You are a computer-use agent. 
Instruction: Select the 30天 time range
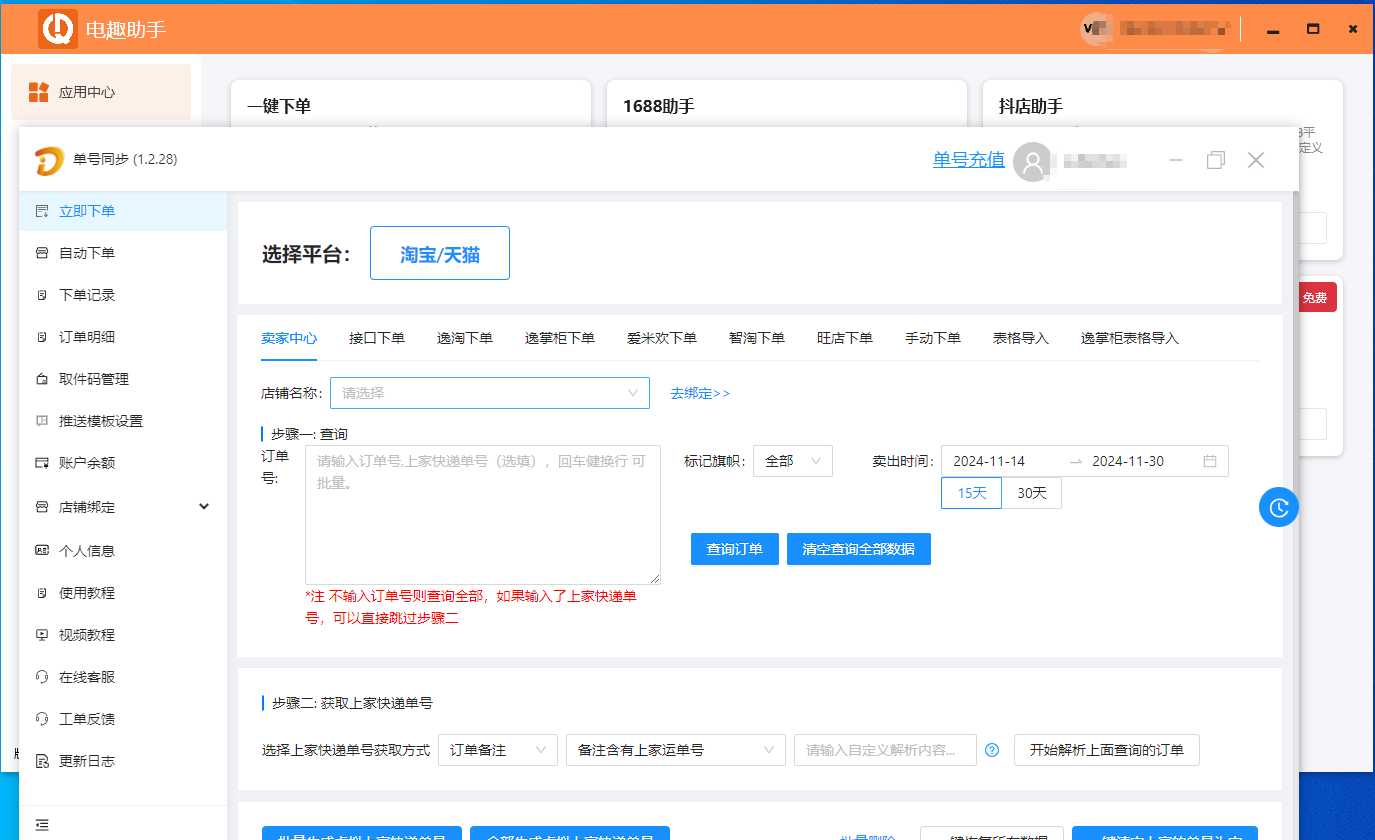(1032, 493)
